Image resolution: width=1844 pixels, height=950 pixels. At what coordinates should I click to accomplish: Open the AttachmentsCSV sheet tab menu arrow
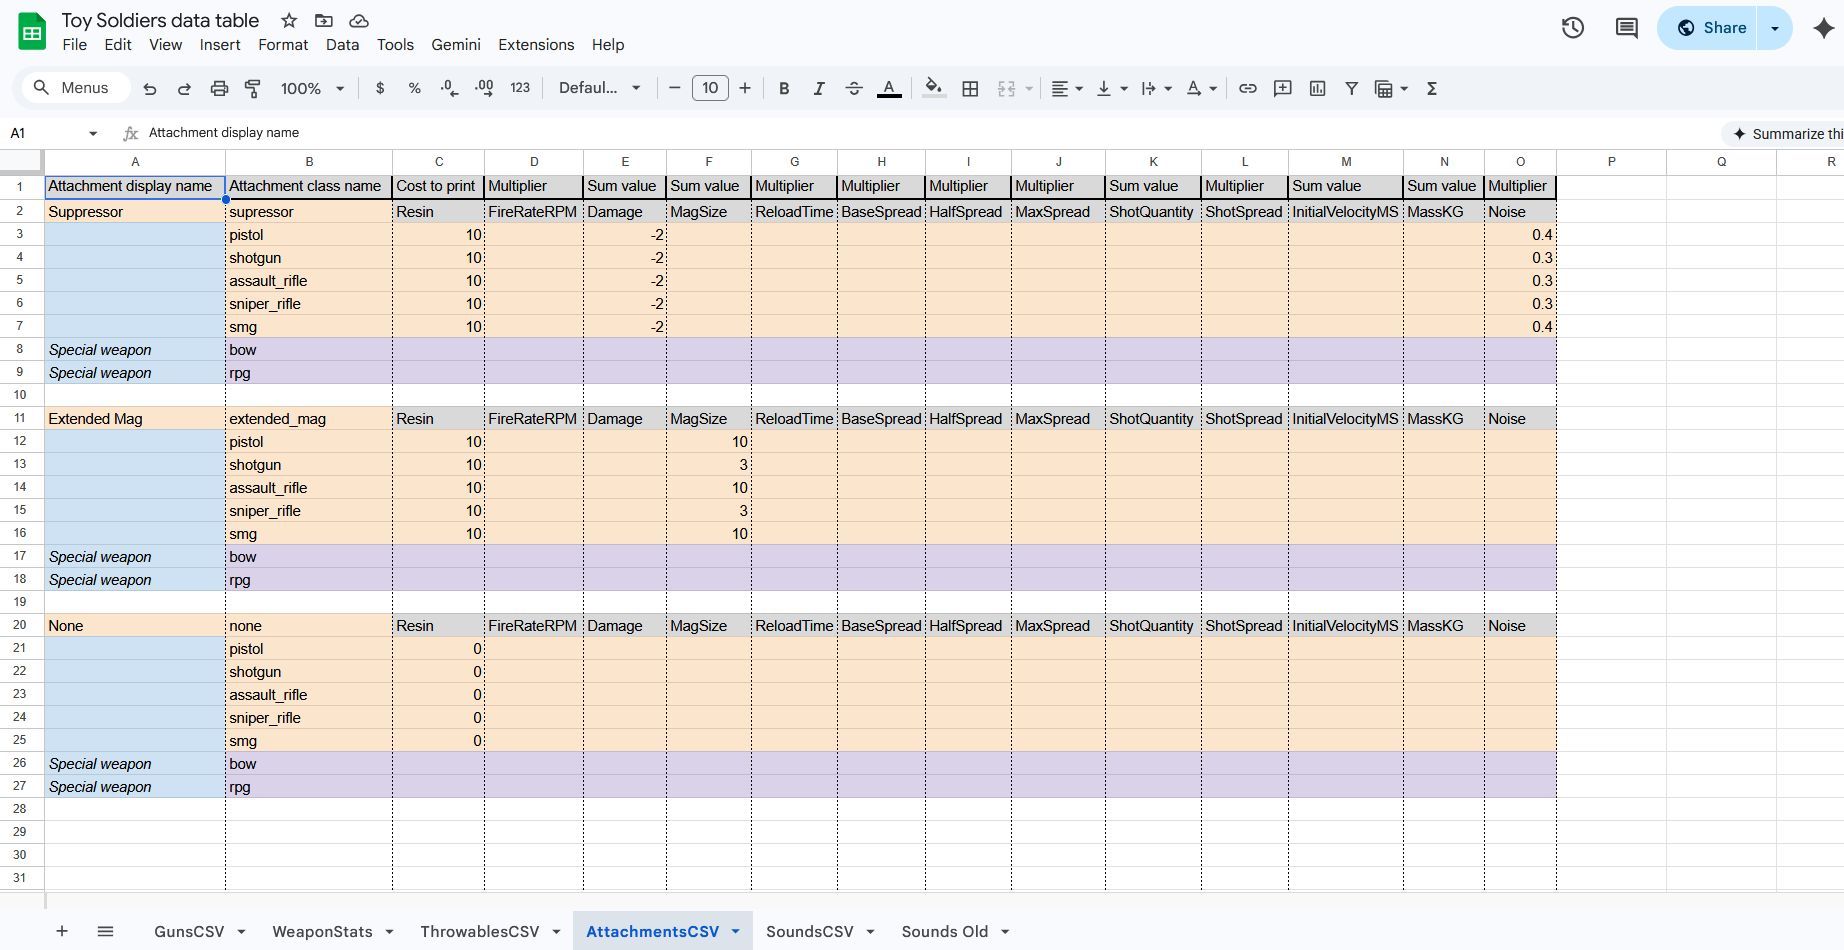coord(736,931)
